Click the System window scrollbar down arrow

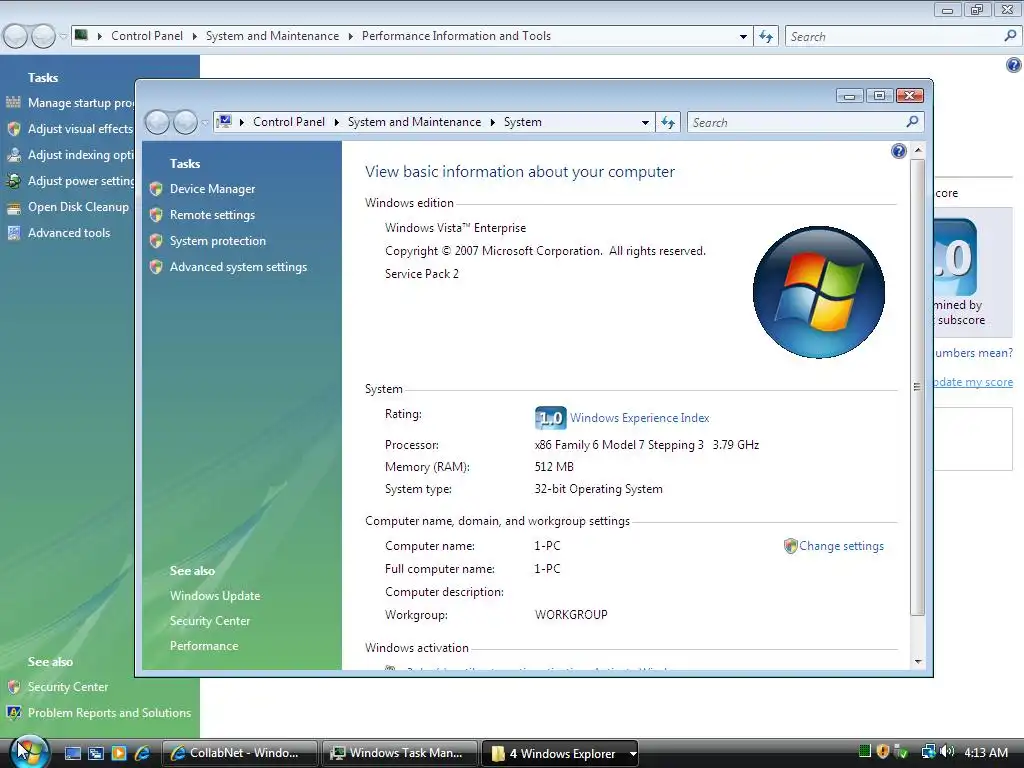click(918, 662)
